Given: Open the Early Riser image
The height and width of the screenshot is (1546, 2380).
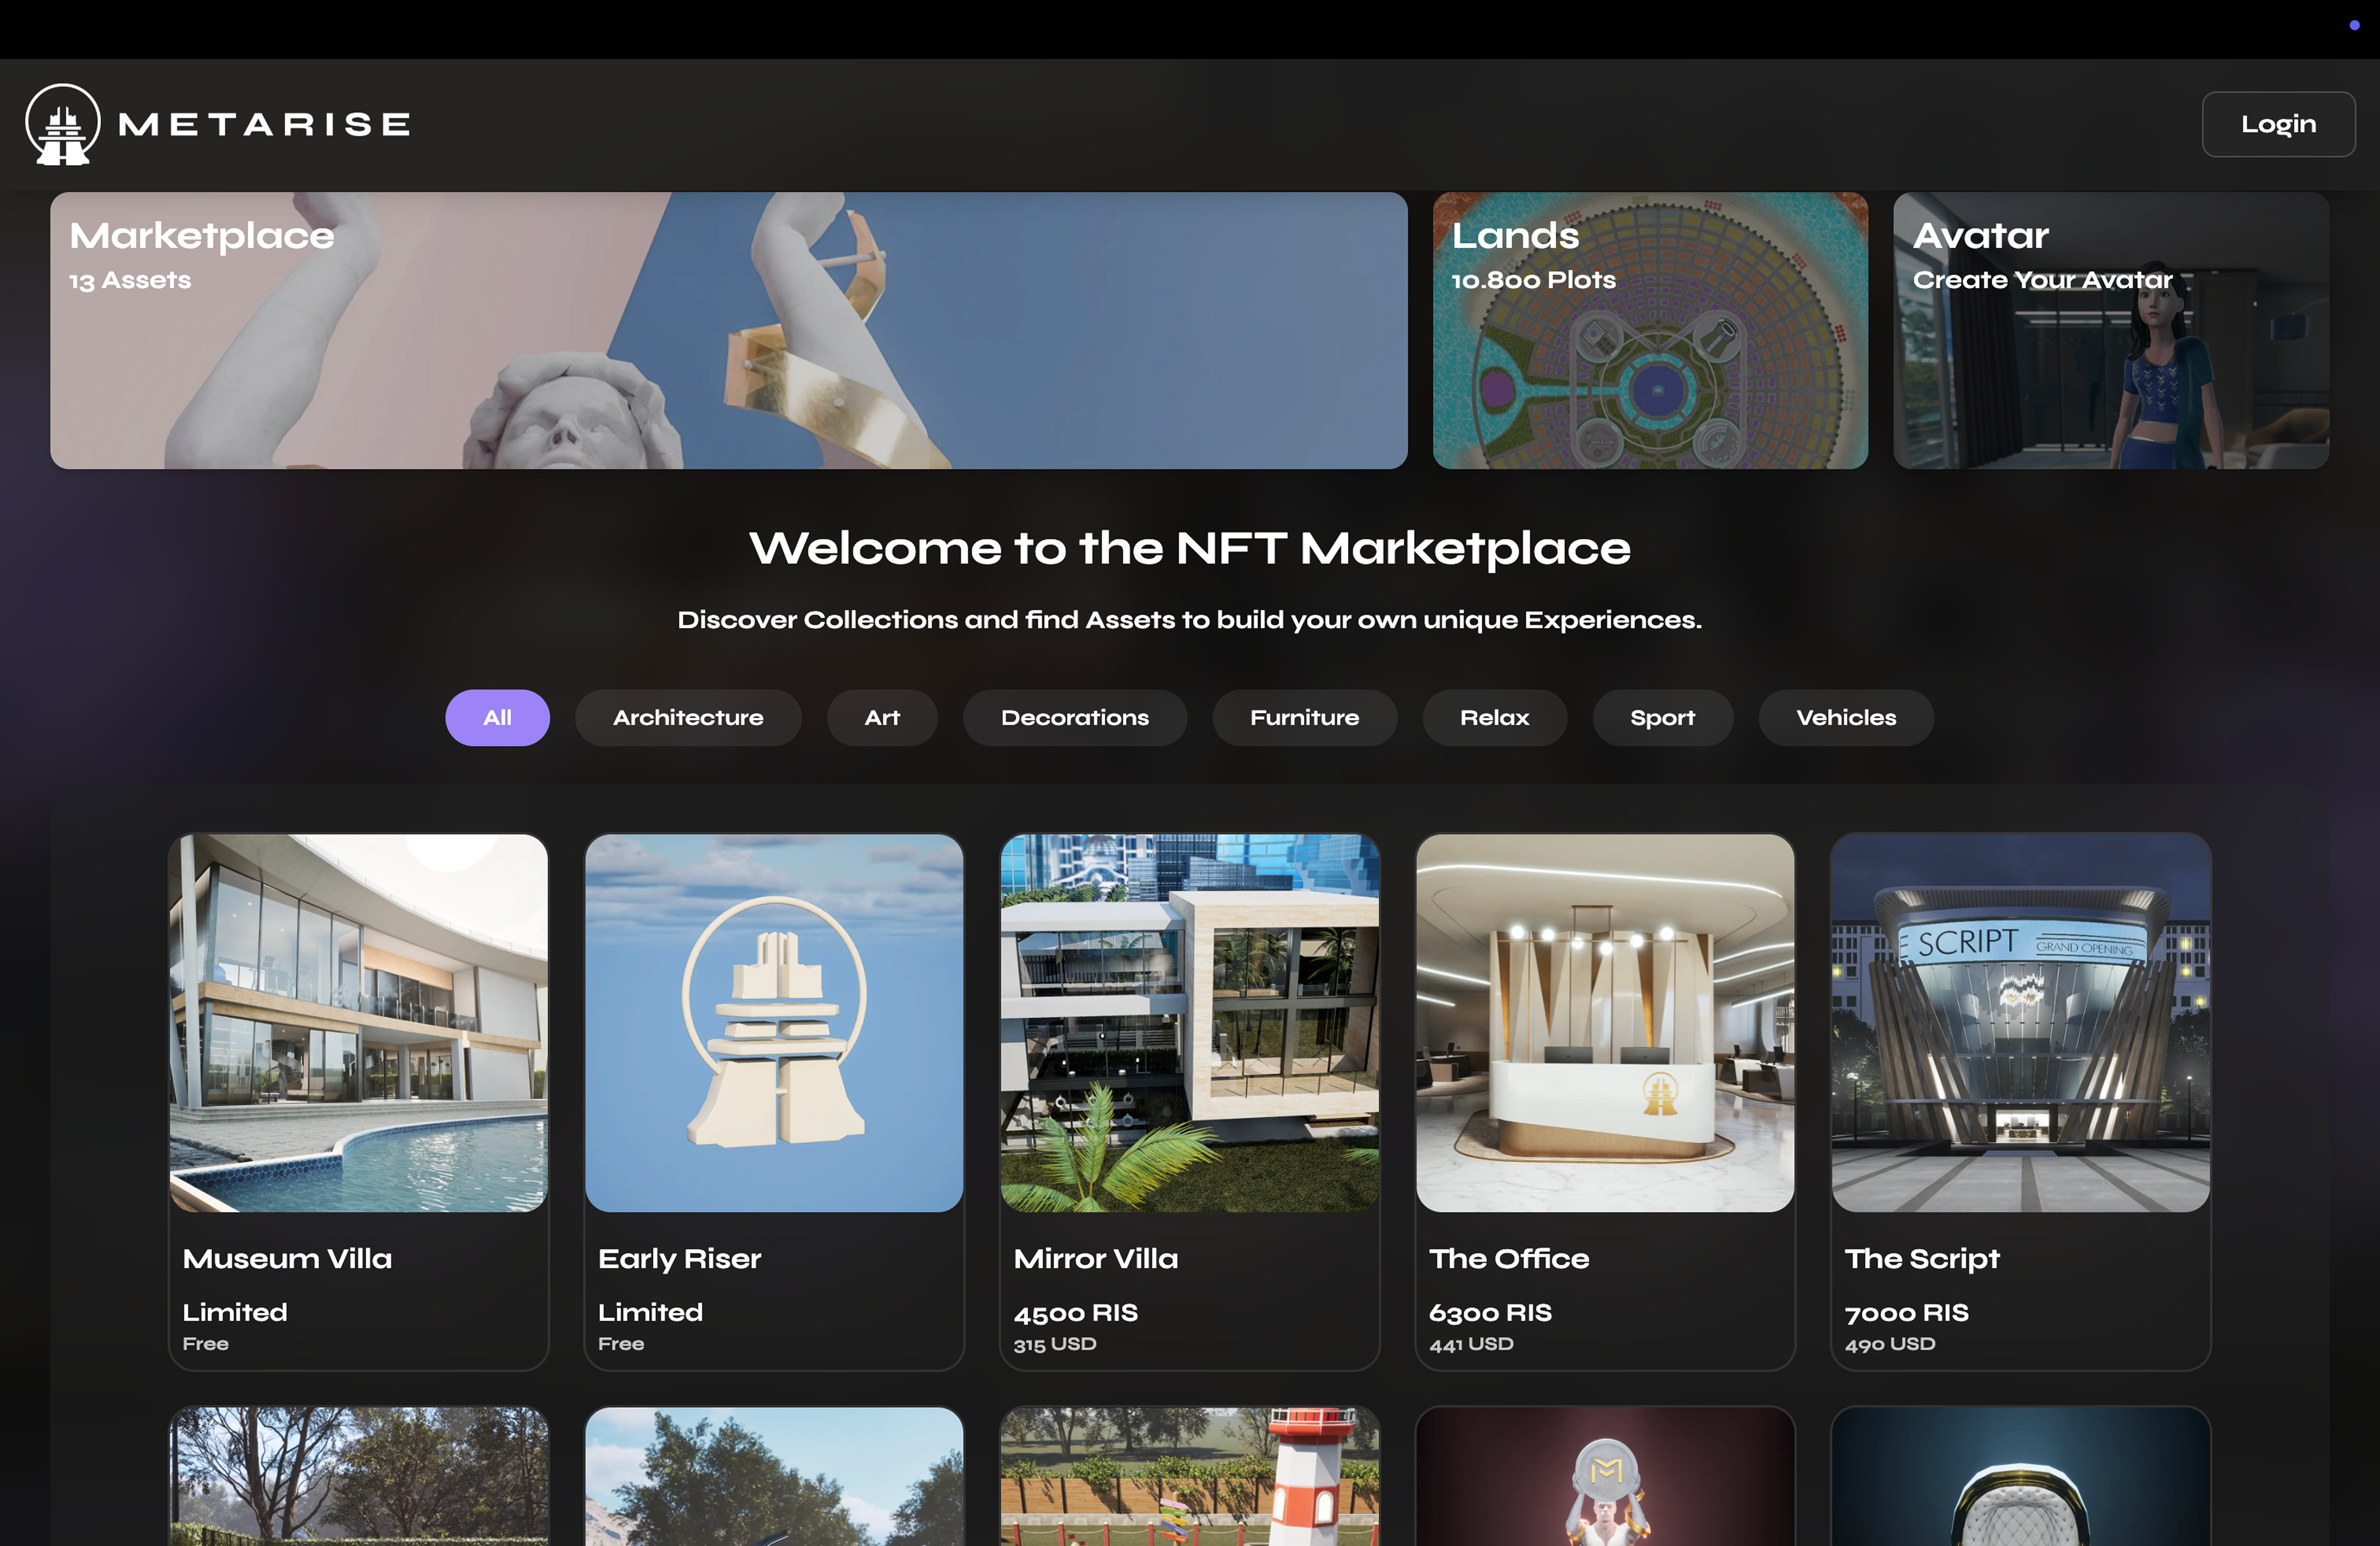Looking at the screenshot, I should click(x=774, y=1023).
